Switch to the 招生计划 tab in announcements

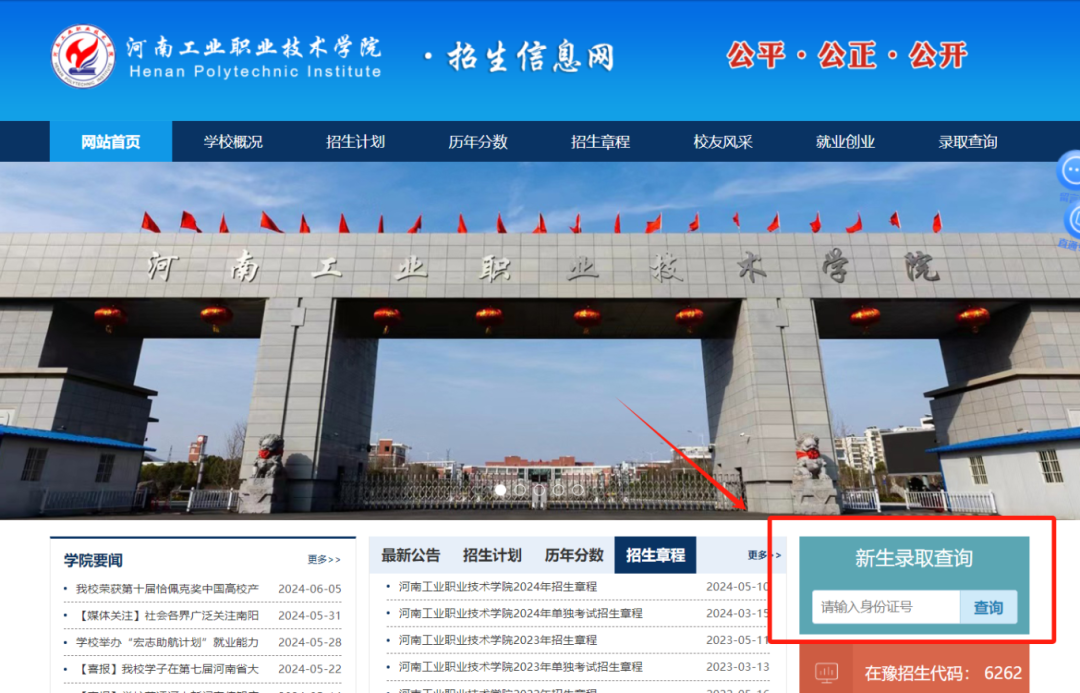pos(491,555)
